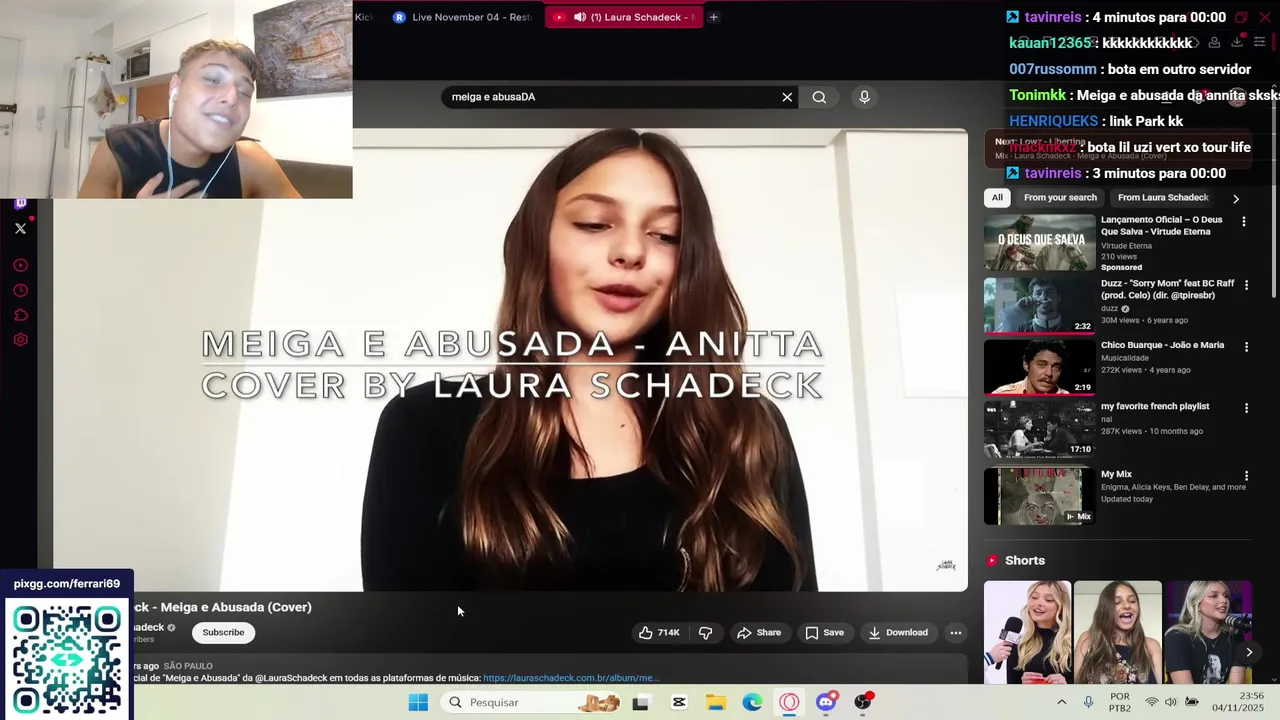1280x720 pixels.
Task: Open the three-dot more actions menu below video
Action: pos(956,632)
